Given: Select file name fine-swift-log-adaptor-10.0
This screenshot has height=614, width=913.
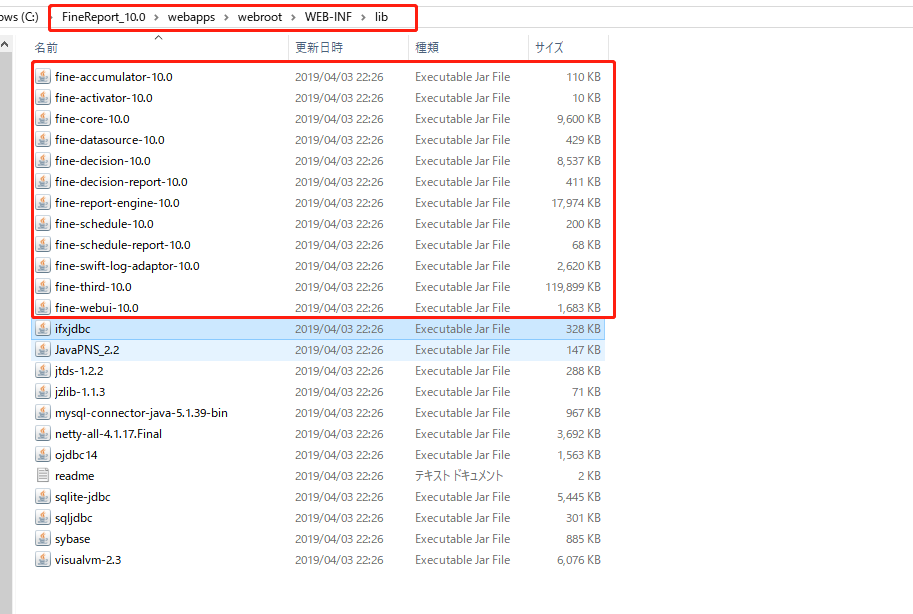Looking at the screenshot, I should (127, 266).
